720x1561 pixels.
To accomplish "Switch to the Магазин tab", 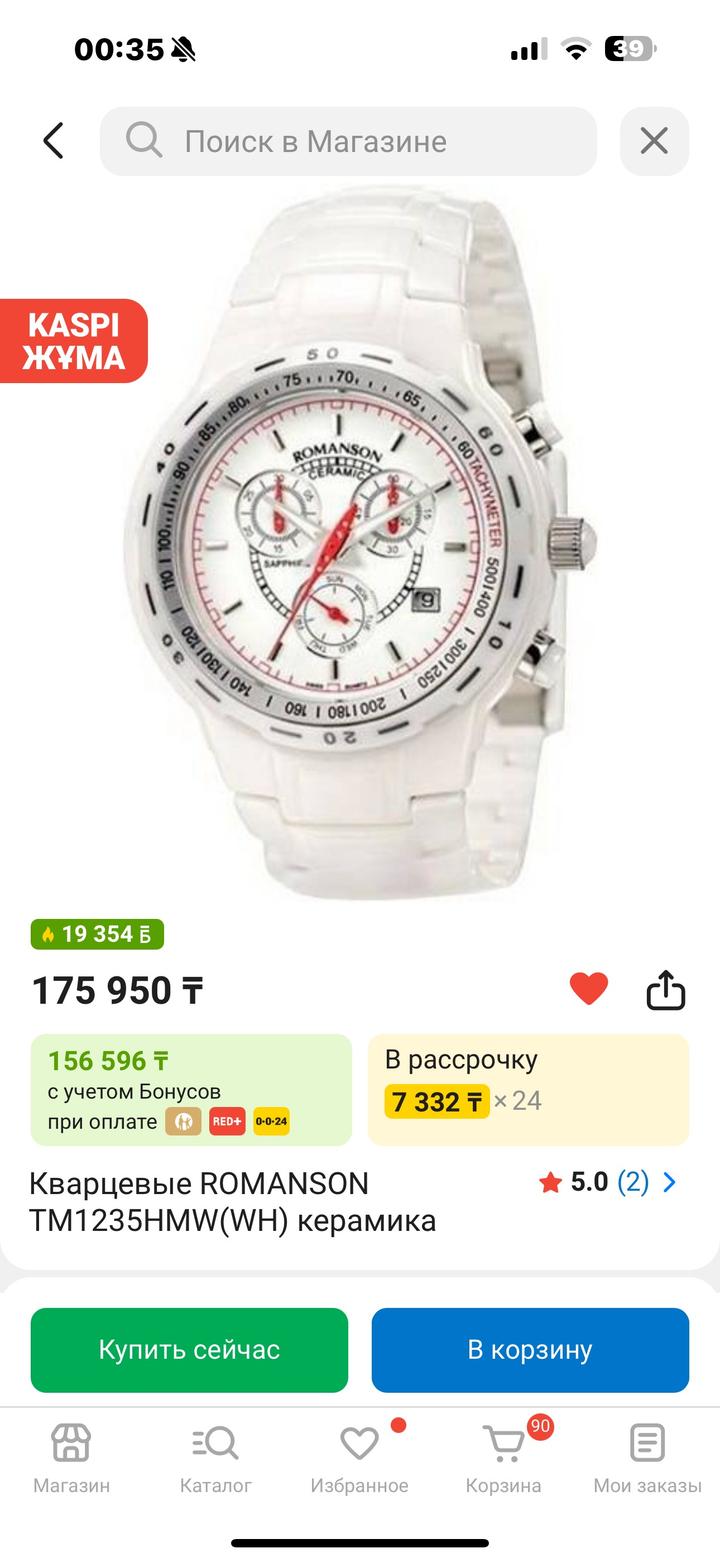I will coord(72,1459).
